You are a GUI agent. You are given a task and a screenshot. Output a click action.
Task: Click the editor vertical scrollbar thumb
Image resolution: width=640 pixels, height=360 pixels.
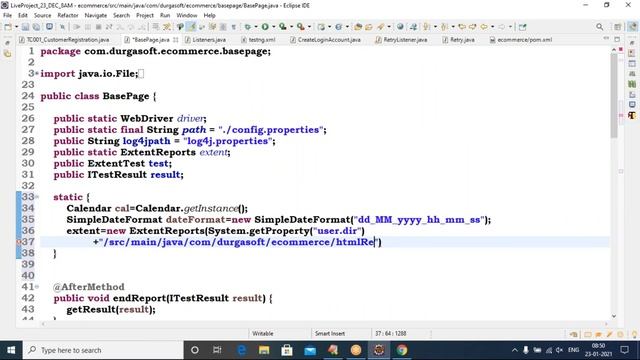point(614,96)
